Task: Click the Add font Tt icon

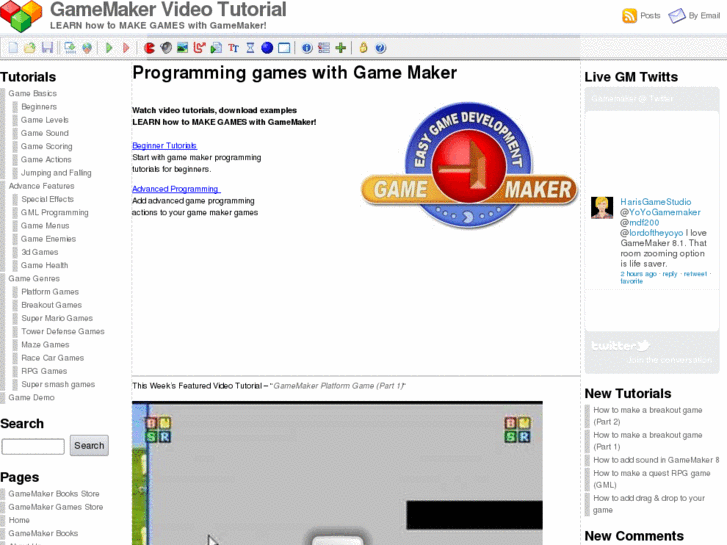Action: pos(233,48)
